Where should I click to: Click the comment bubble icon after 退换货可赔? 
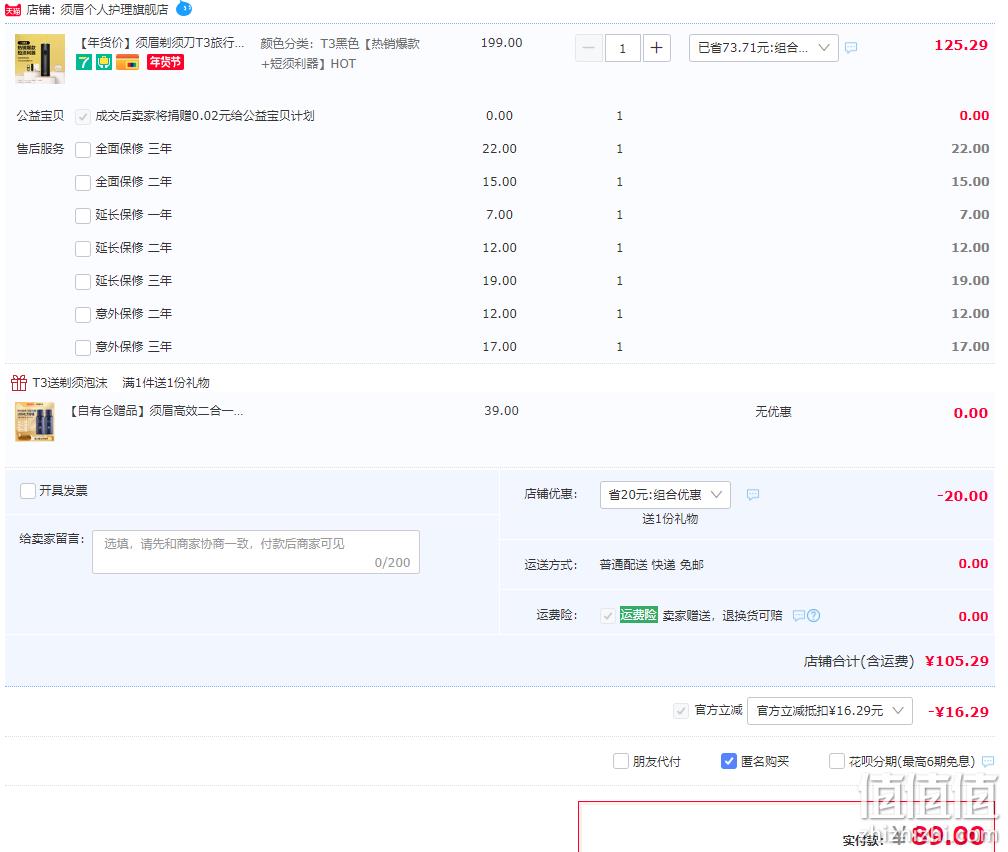[798, 615]
